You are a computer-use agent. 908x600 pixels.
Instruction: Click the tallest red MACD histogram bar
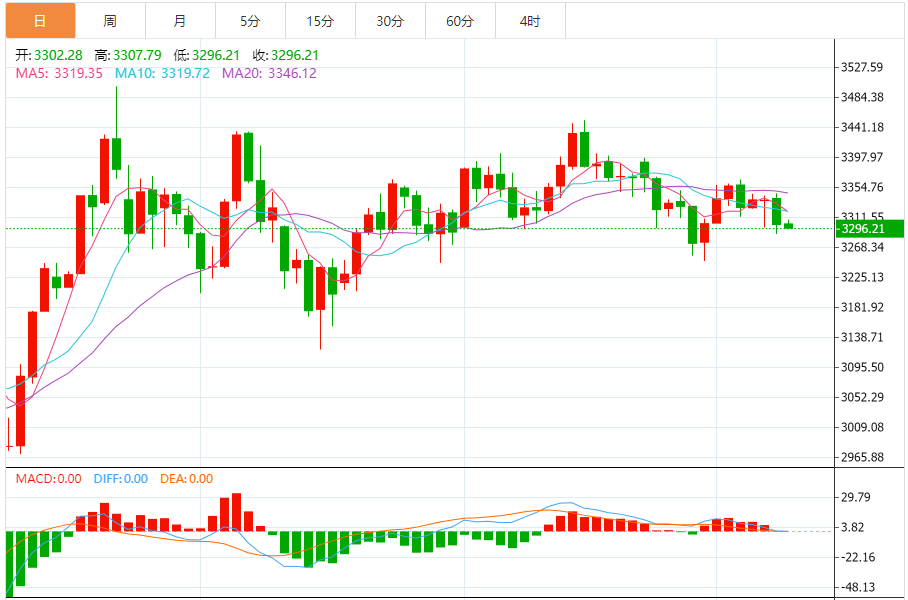237,512
